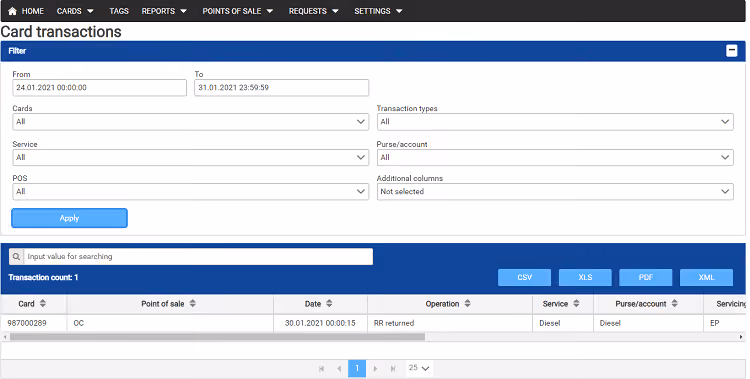Sort by the Operation column arrows
Image resolution: width=750 pixels, height=379 pixels.
(x=467, y=303)
